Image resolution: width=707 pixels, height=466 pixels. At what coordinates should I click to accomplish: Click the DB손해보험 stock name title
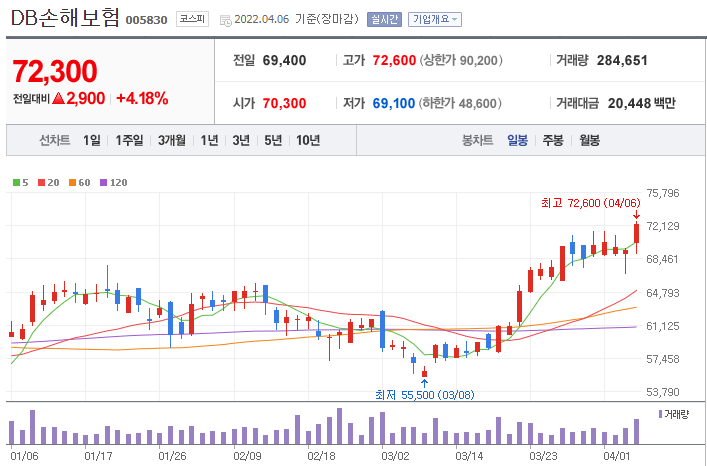point(65,18)
